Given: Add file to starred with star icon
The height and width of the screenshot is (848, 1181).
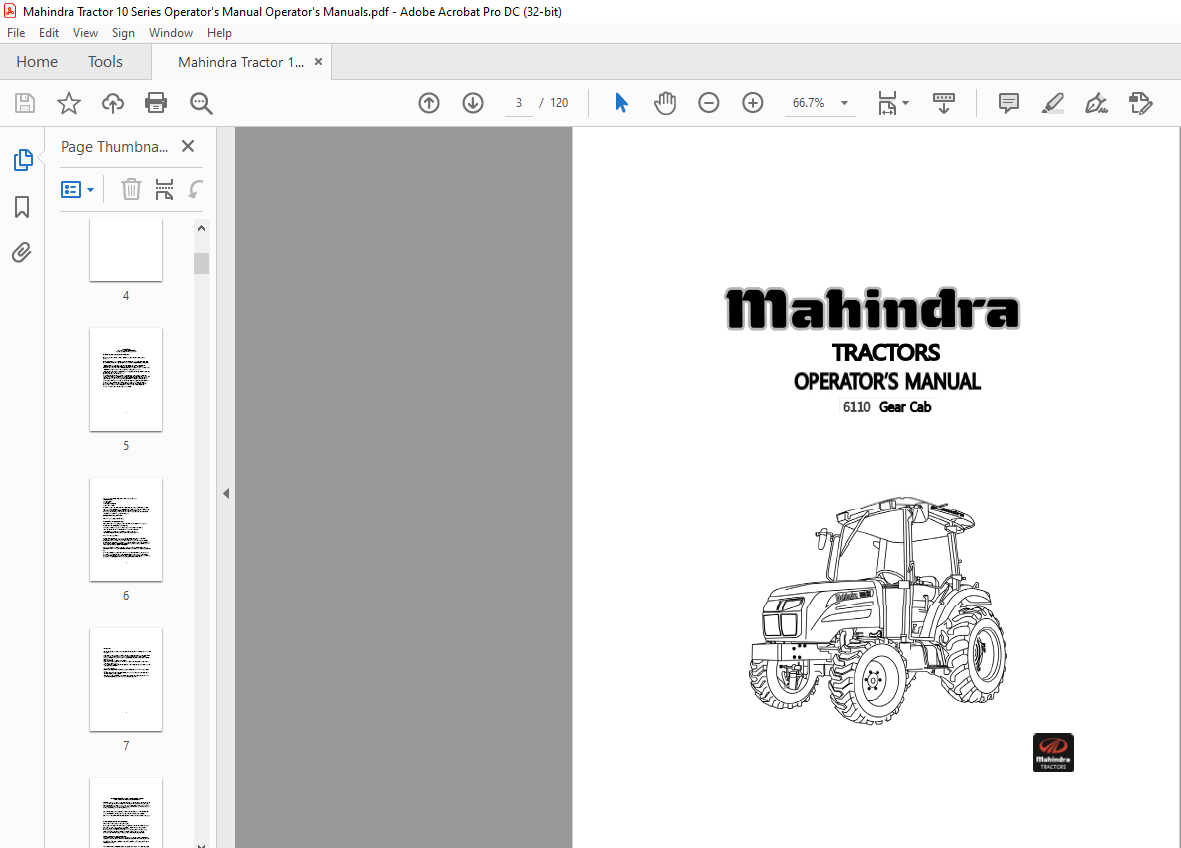Looking at the screenshot, I should pyautogui.click(x=69, y=103).
